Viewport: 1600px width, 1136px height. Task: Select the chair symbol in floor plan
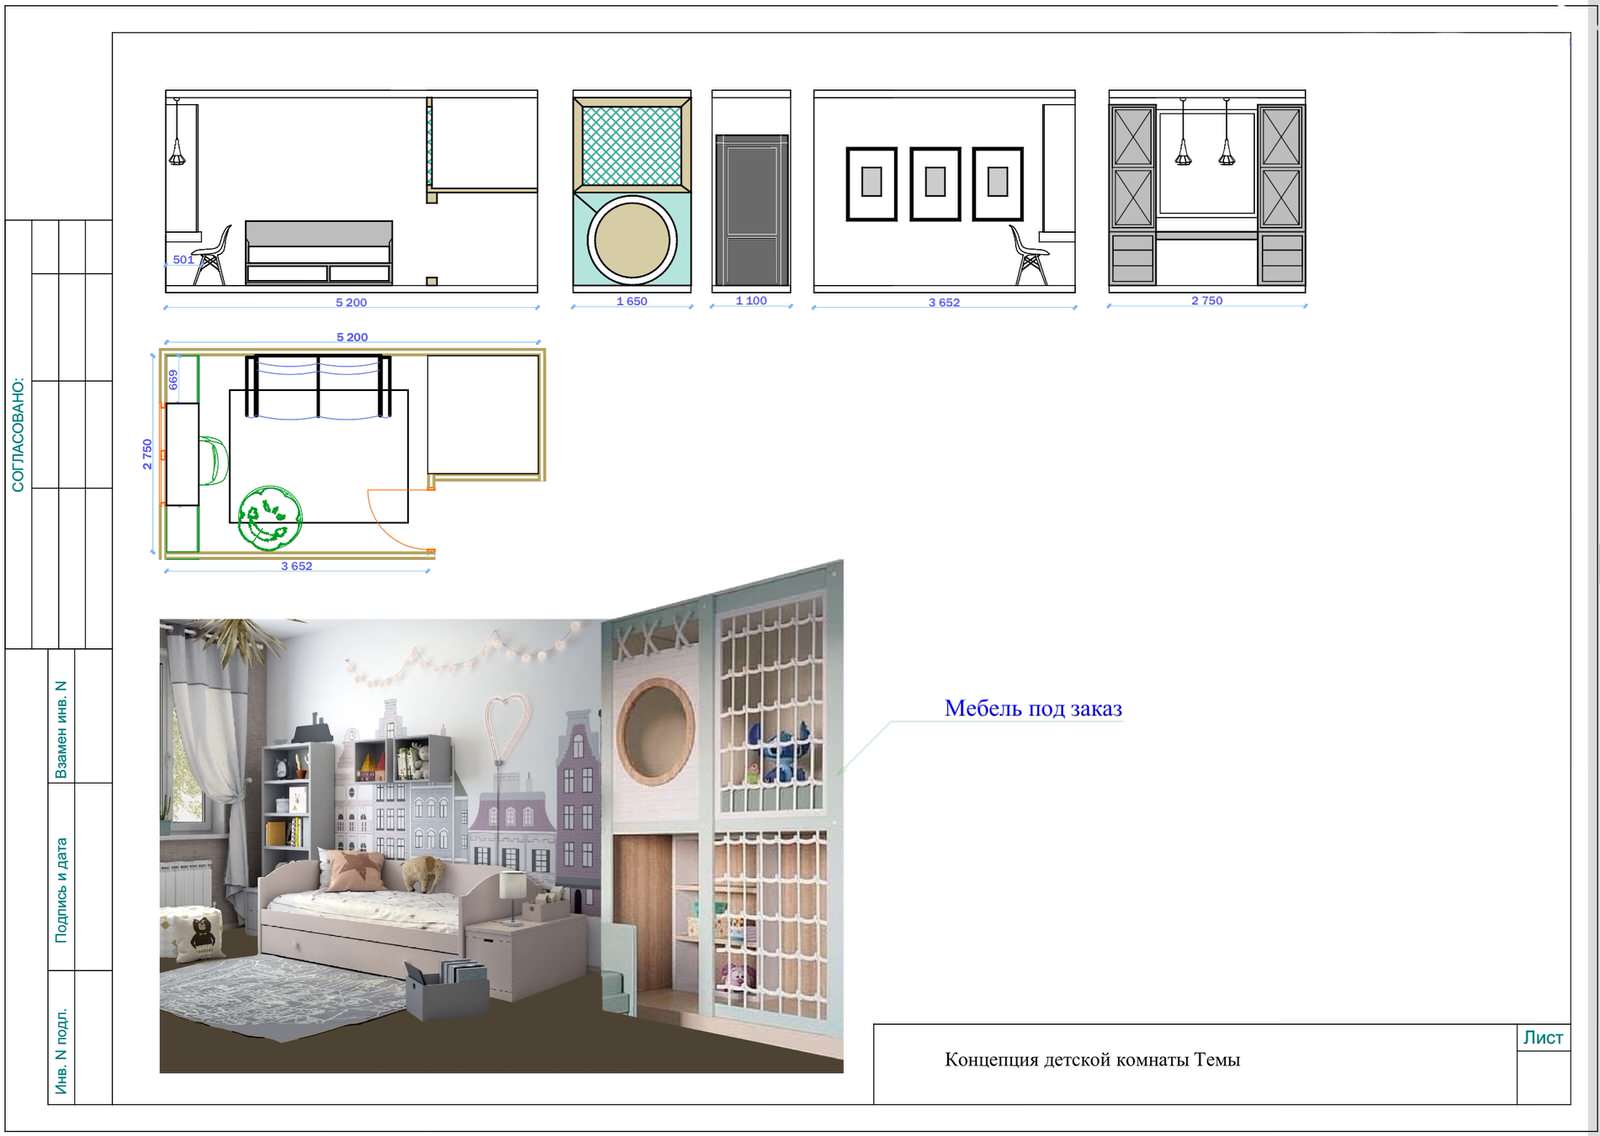214,461
